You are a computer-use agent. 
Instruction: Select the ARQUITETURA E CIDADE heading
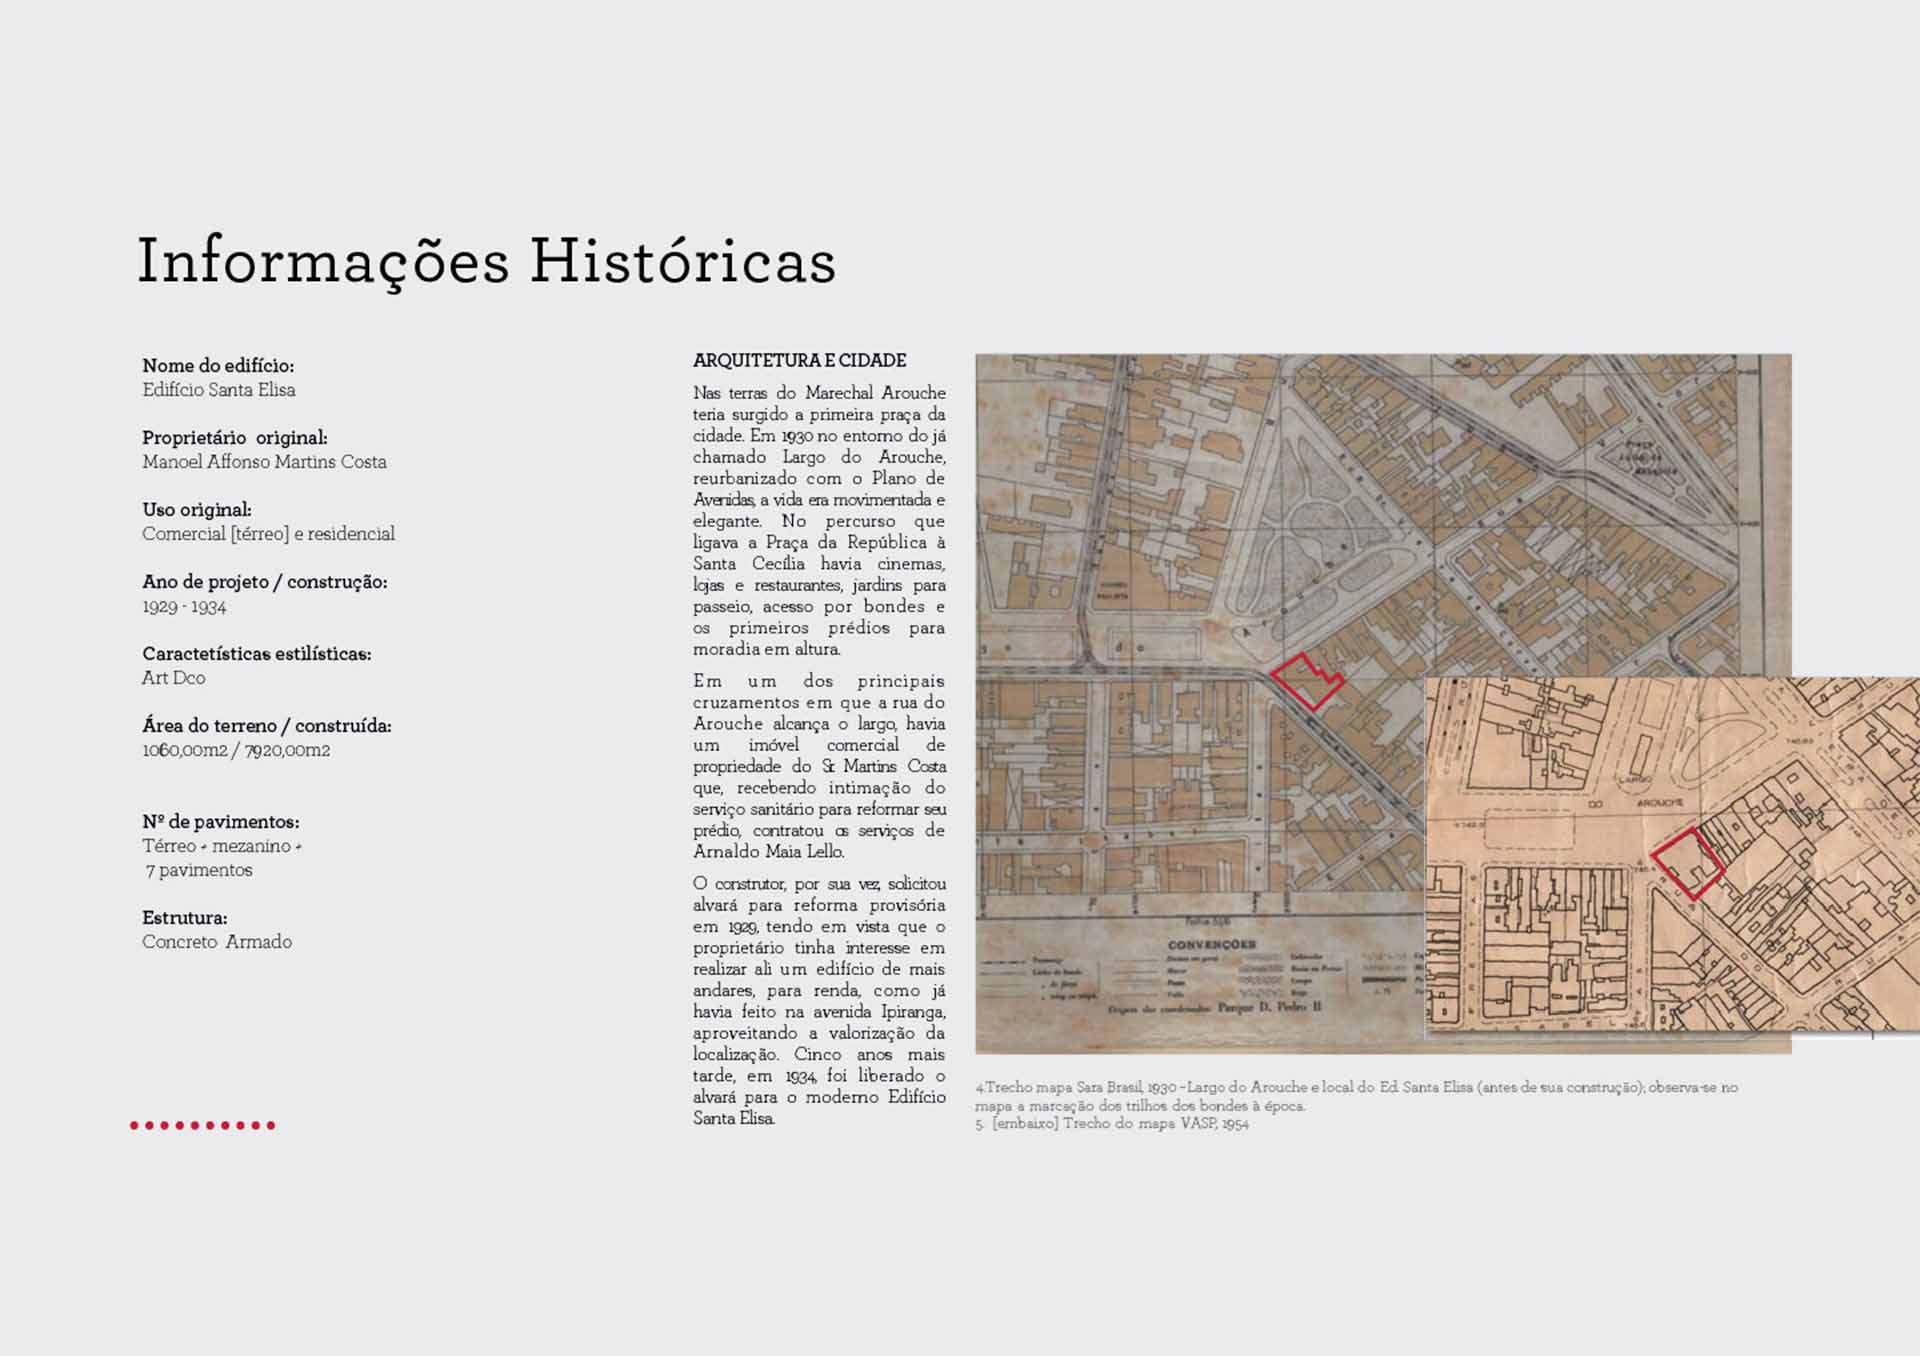pos(799,360)
